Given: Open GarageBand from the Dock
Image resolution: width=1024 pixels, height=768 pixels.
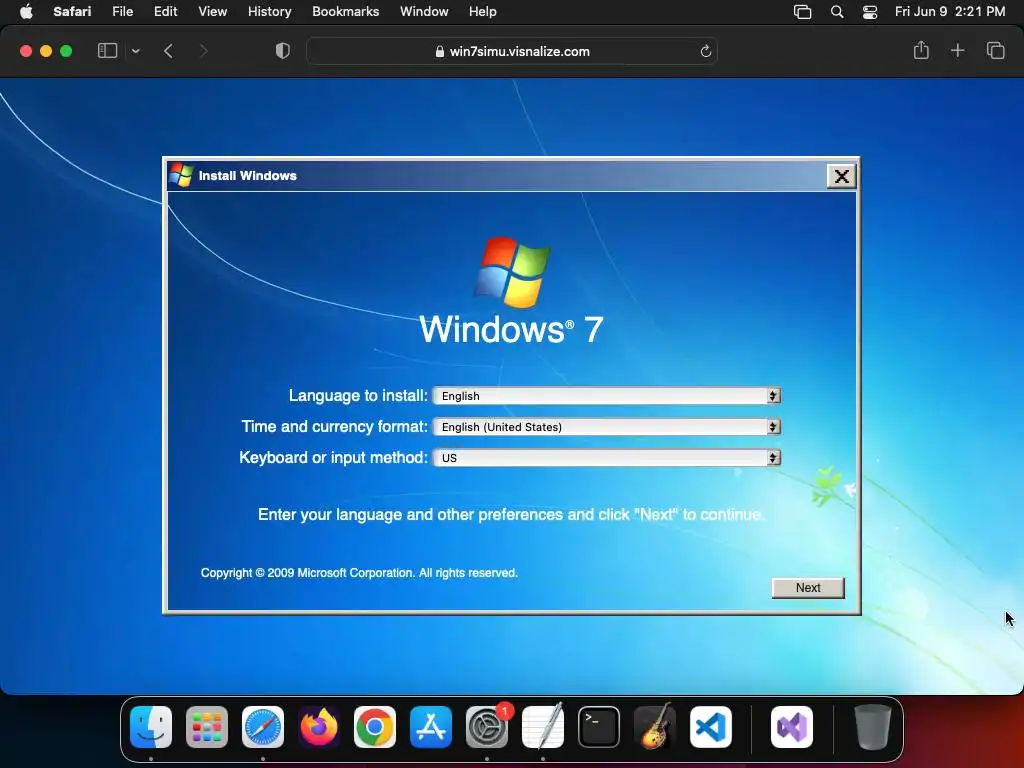Looking at the screenshot, I should 655,727.
